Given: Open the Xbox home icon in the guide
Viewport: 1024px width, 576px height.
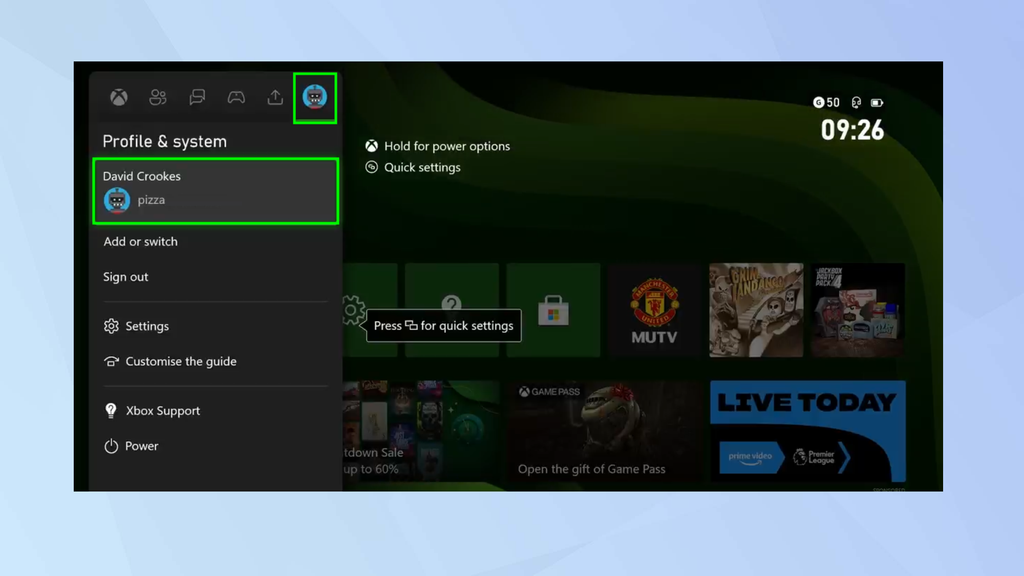Looking at the screenshot, I should pos(119,97).
